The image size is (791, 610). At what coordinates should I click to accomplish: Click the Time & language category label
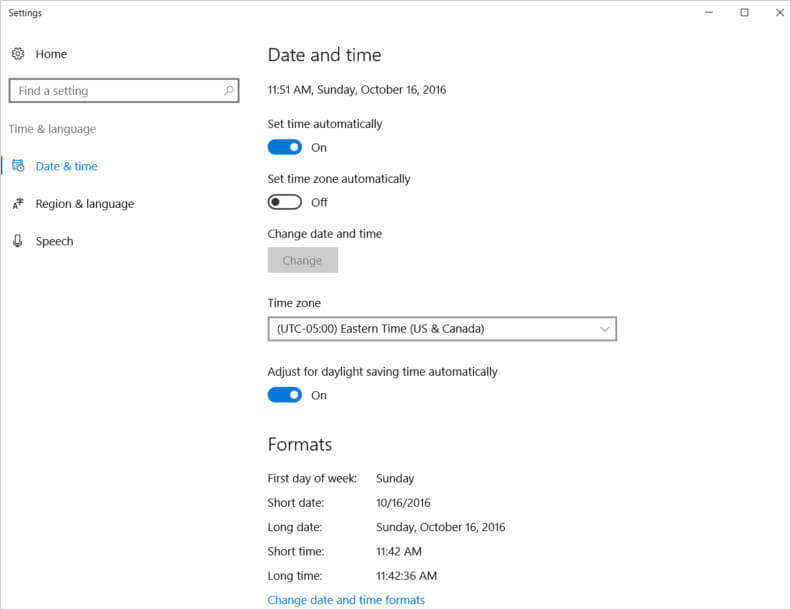[52, 129]
